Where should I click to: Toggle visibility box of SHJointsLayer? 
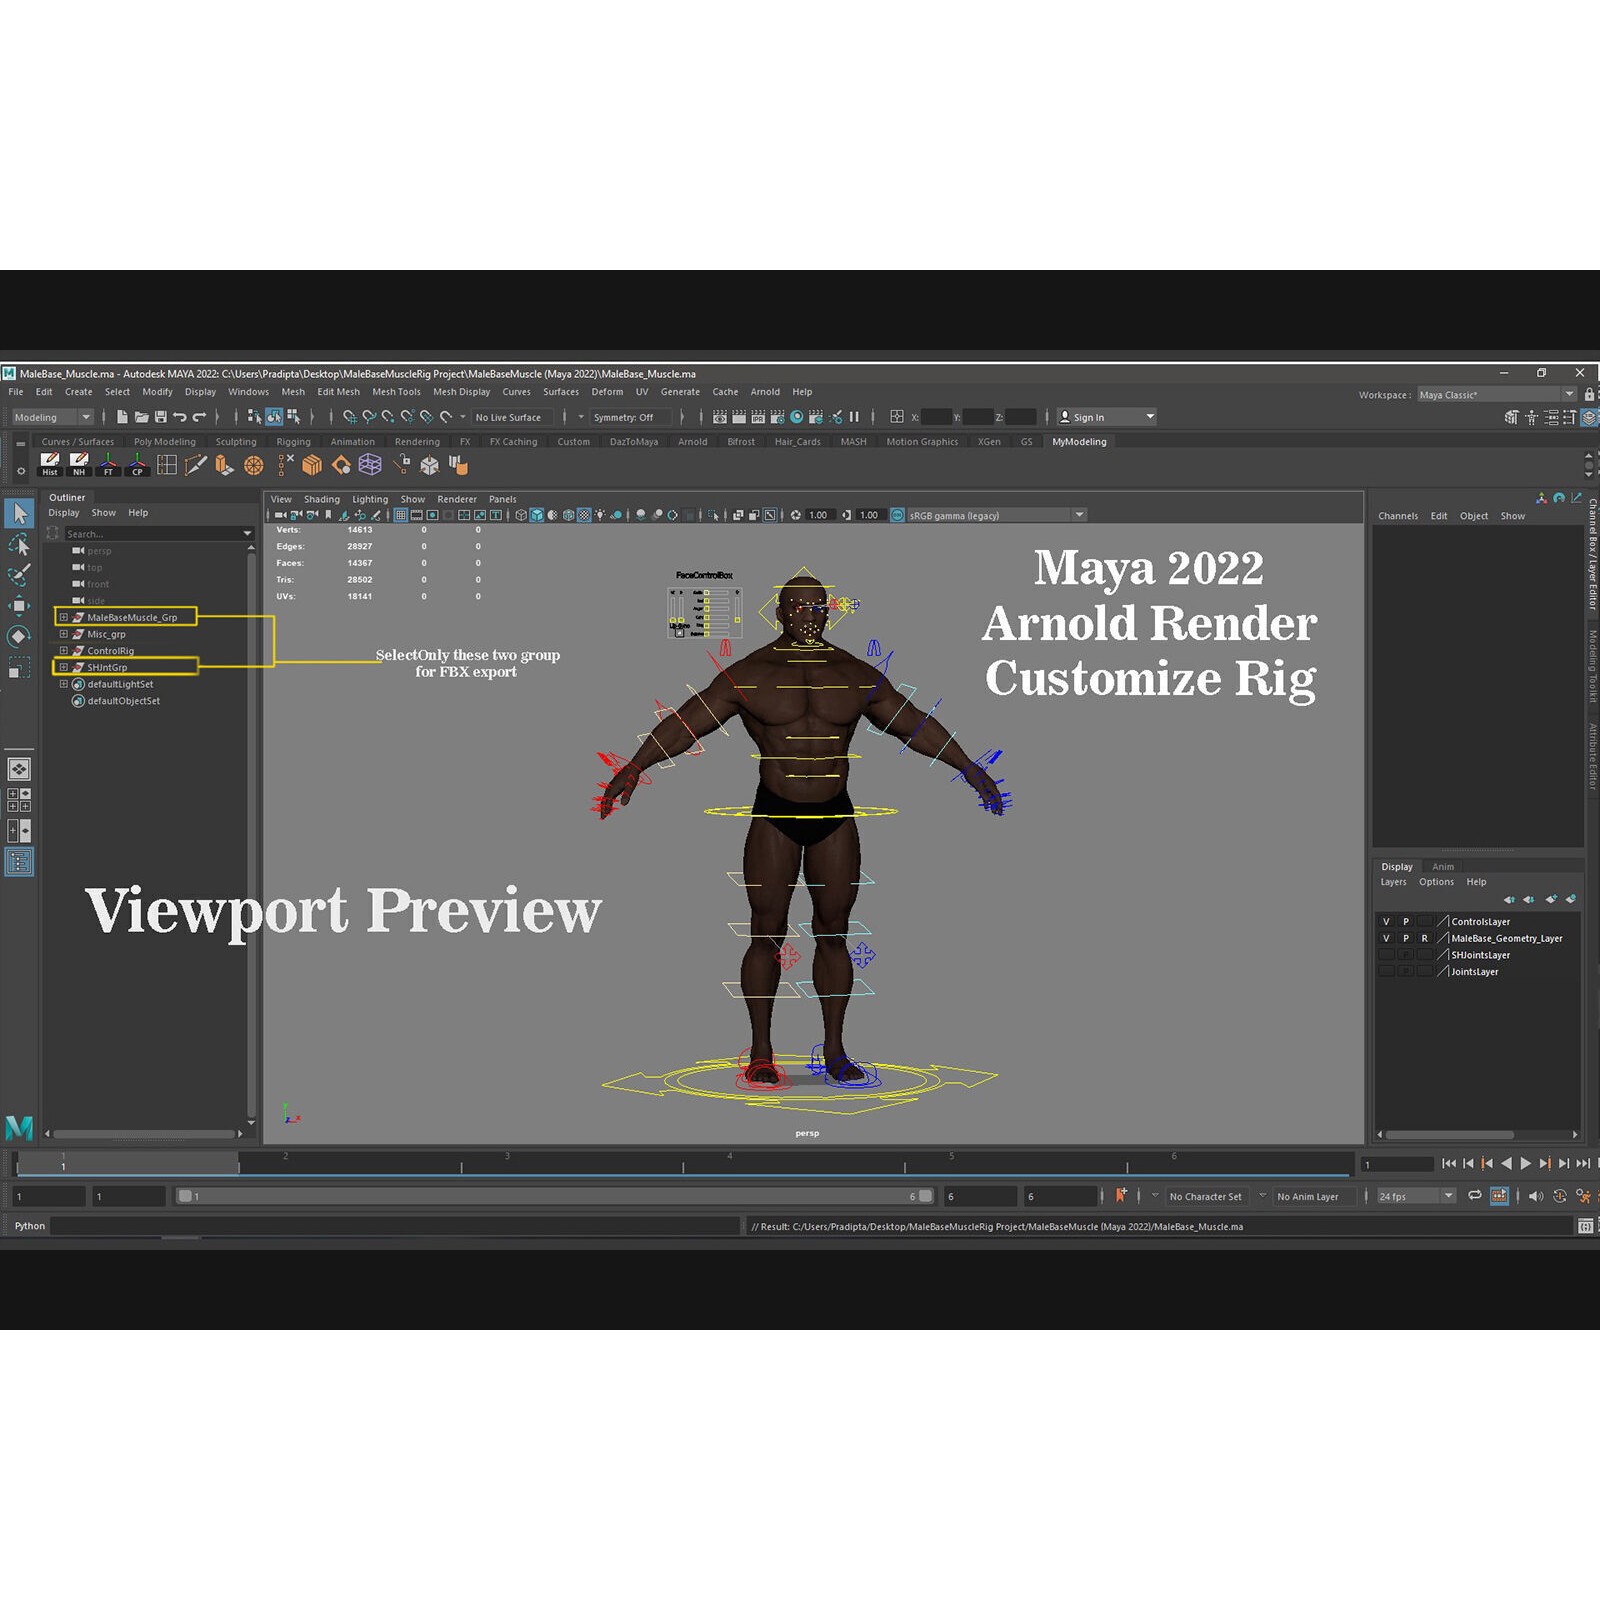1386,955
